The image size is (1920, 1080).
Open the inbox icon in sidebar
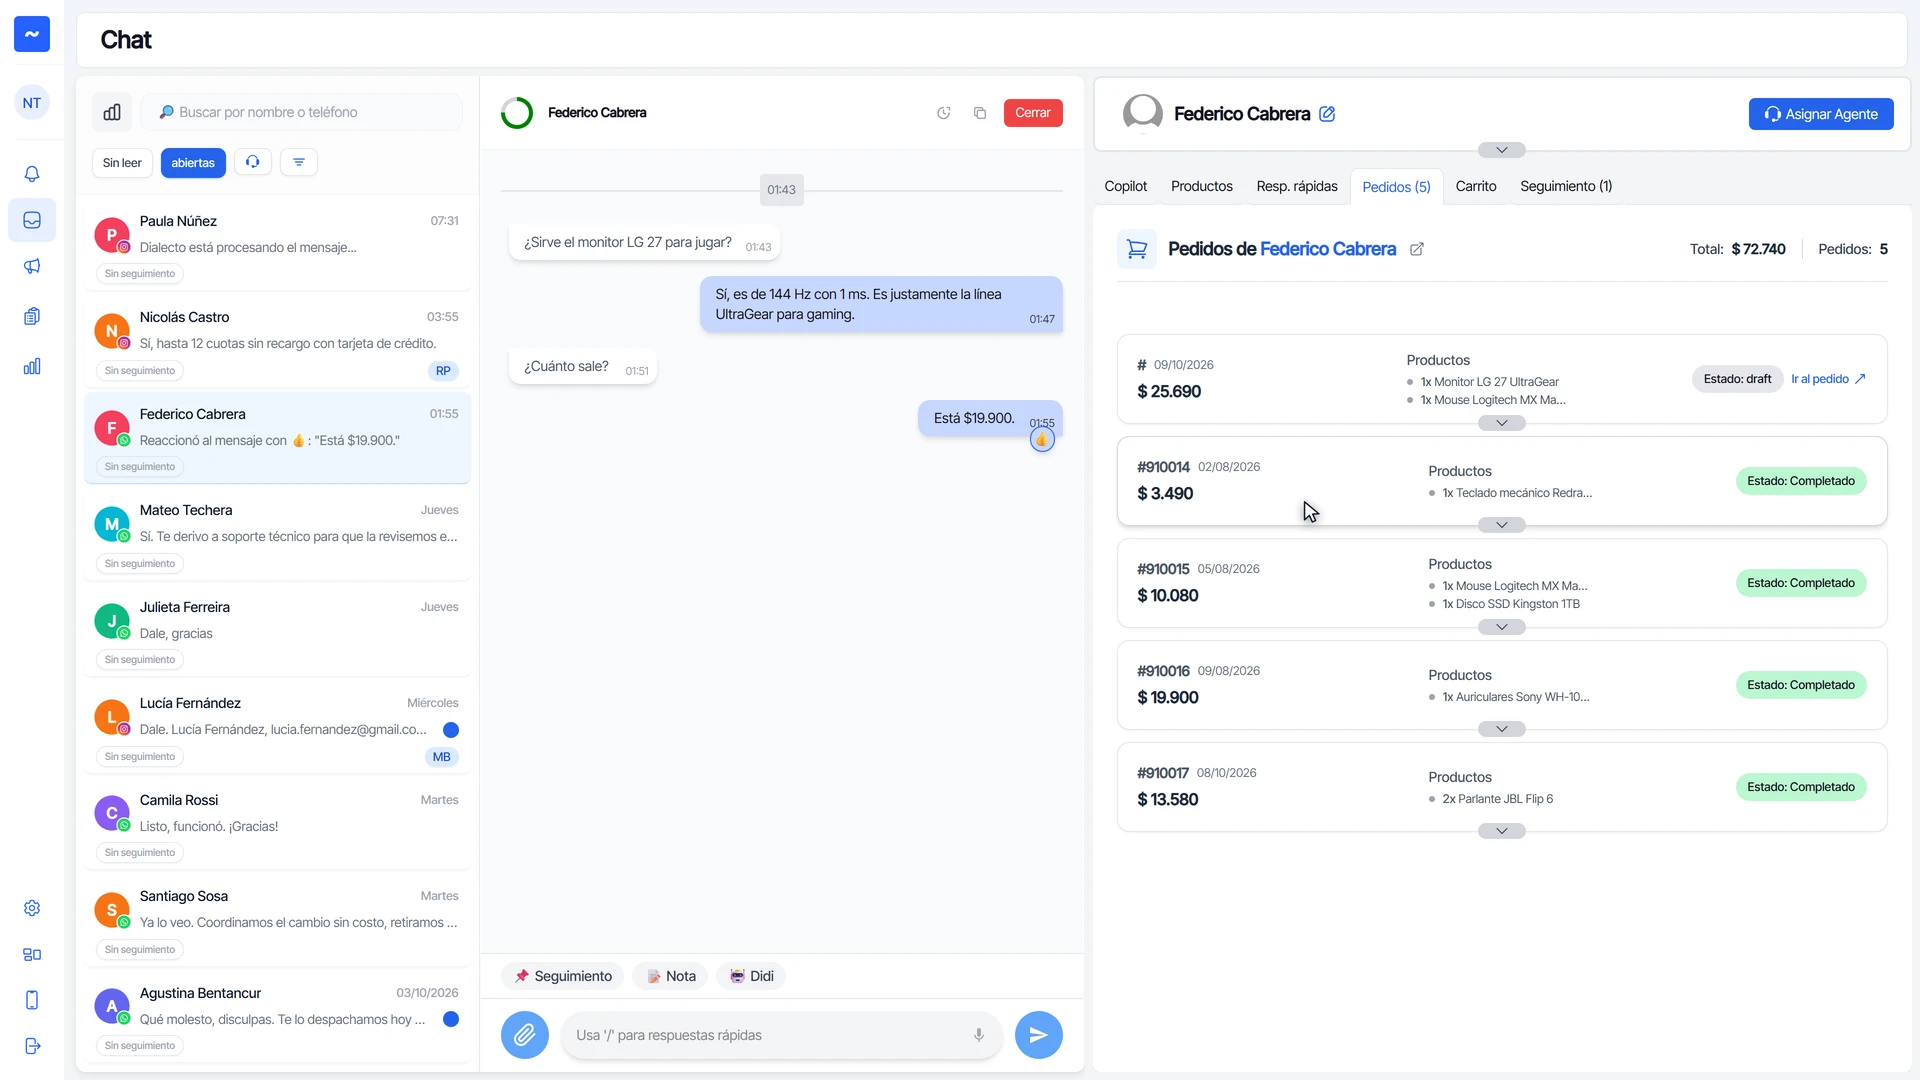(32, 220)
